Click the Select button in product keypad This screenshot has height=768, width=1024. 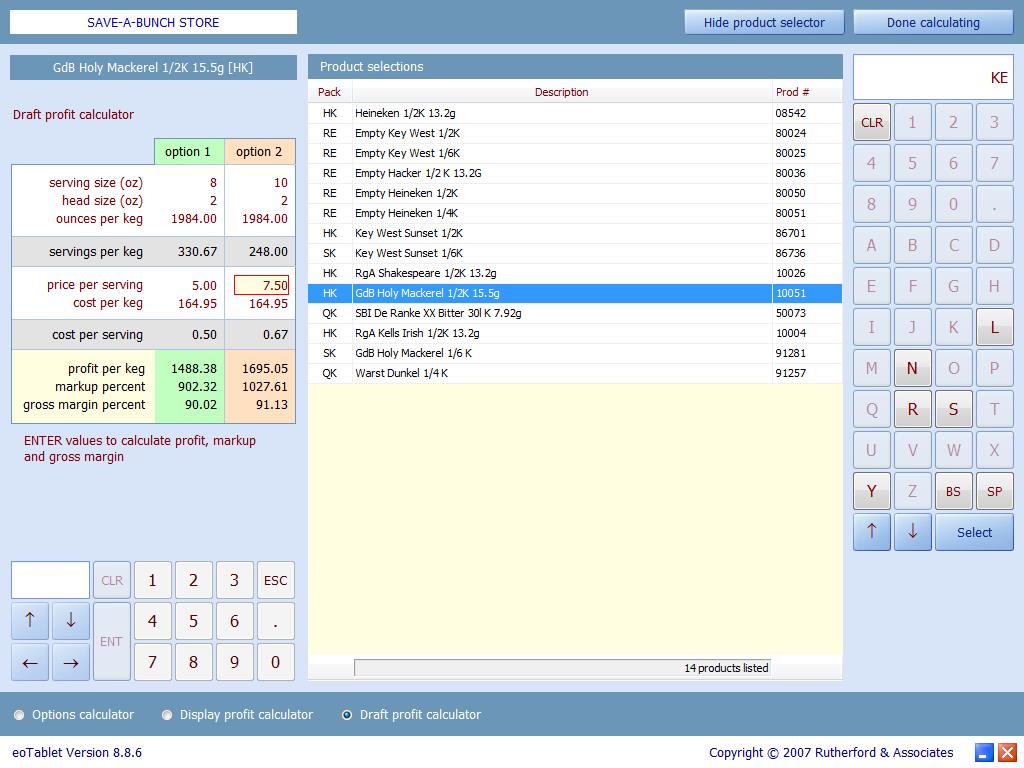click(x=974, y=532)
